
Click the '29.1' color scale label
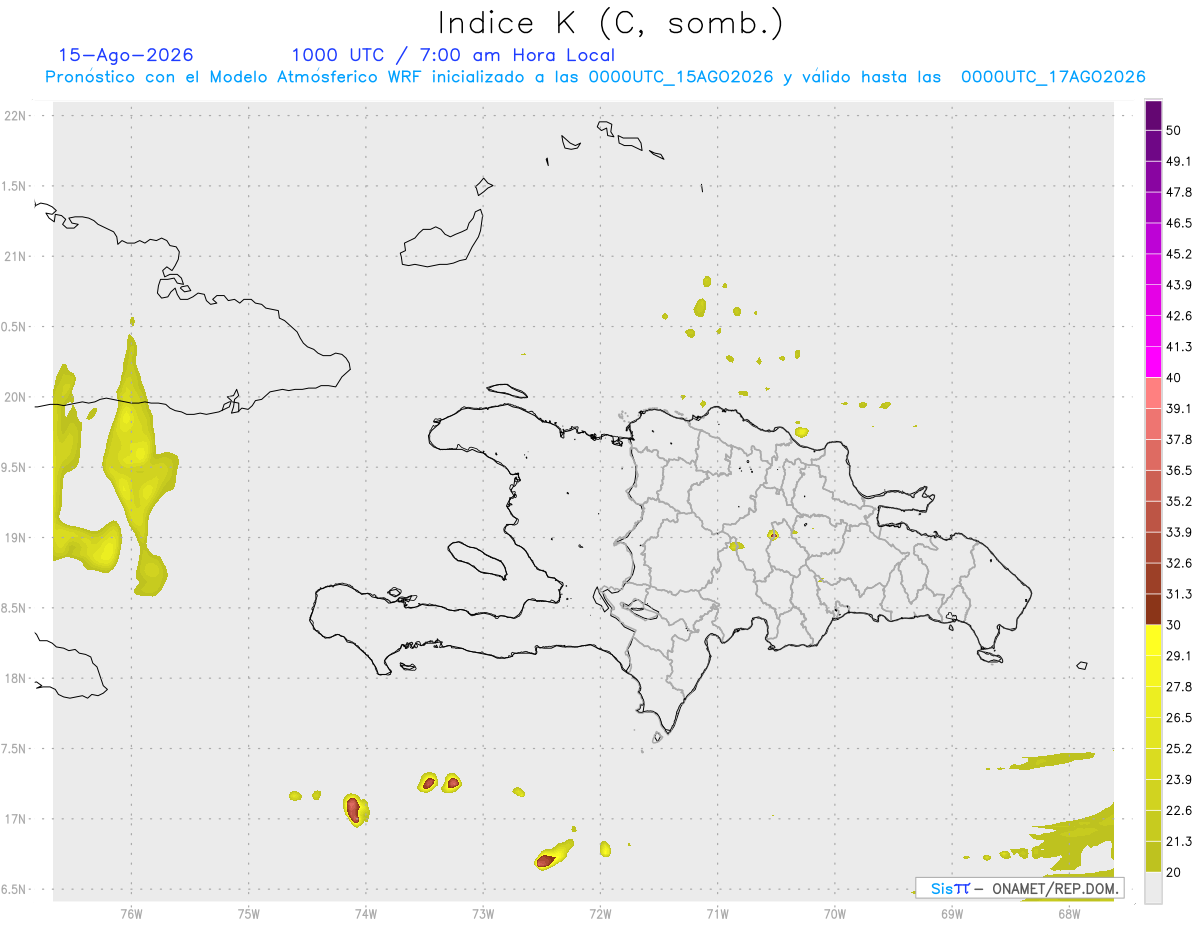pyautogui.click(x=1179, y=656)
